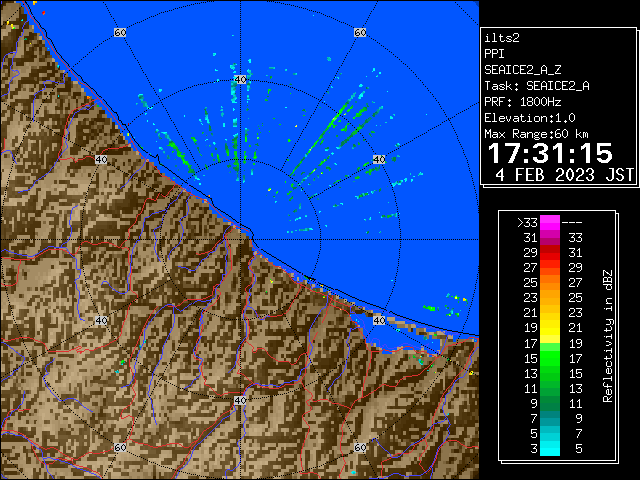
Task: Click the '>33' legend value
Action: (527, 223)
